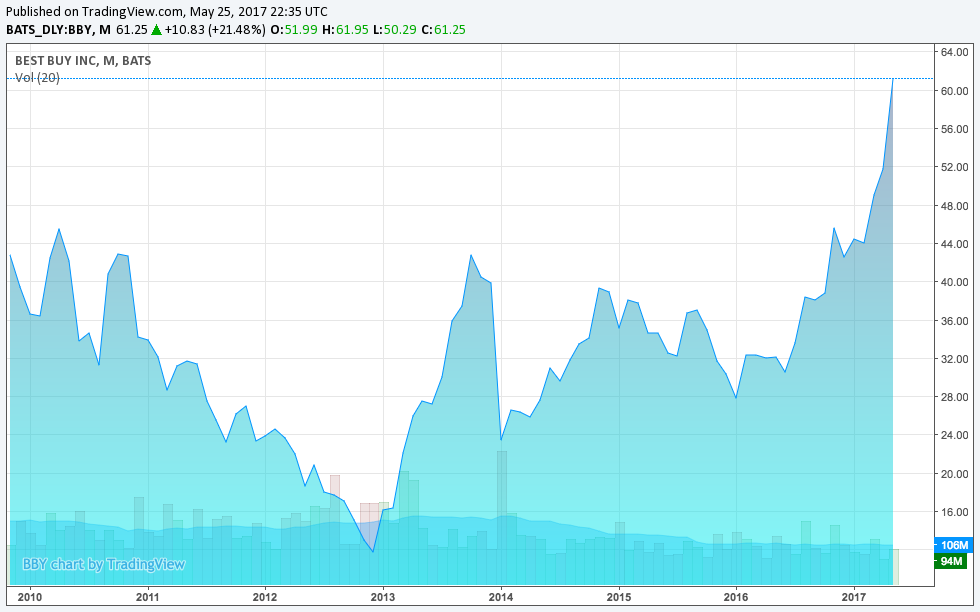Click the 52.00 price axis label
The height and width of the screenshot is (612, 980).
(955, 168)
